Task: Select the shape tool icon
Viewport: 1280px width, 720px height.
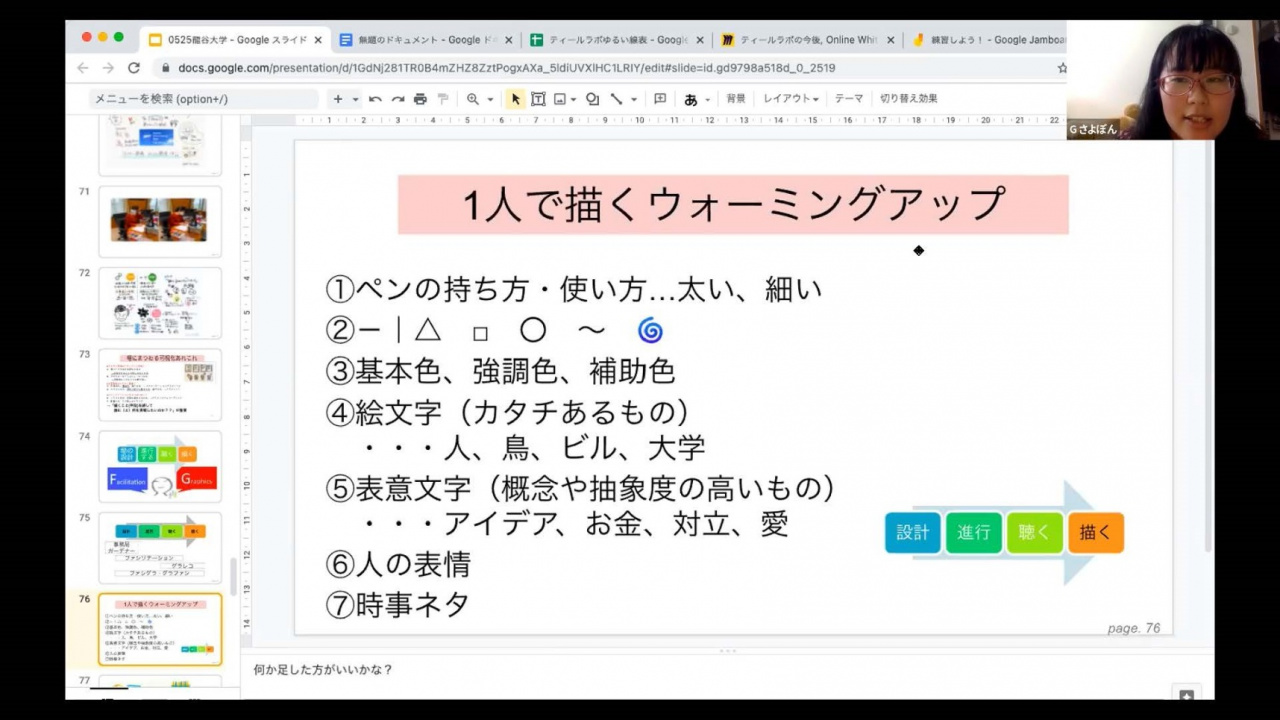Action: (592, 99)
